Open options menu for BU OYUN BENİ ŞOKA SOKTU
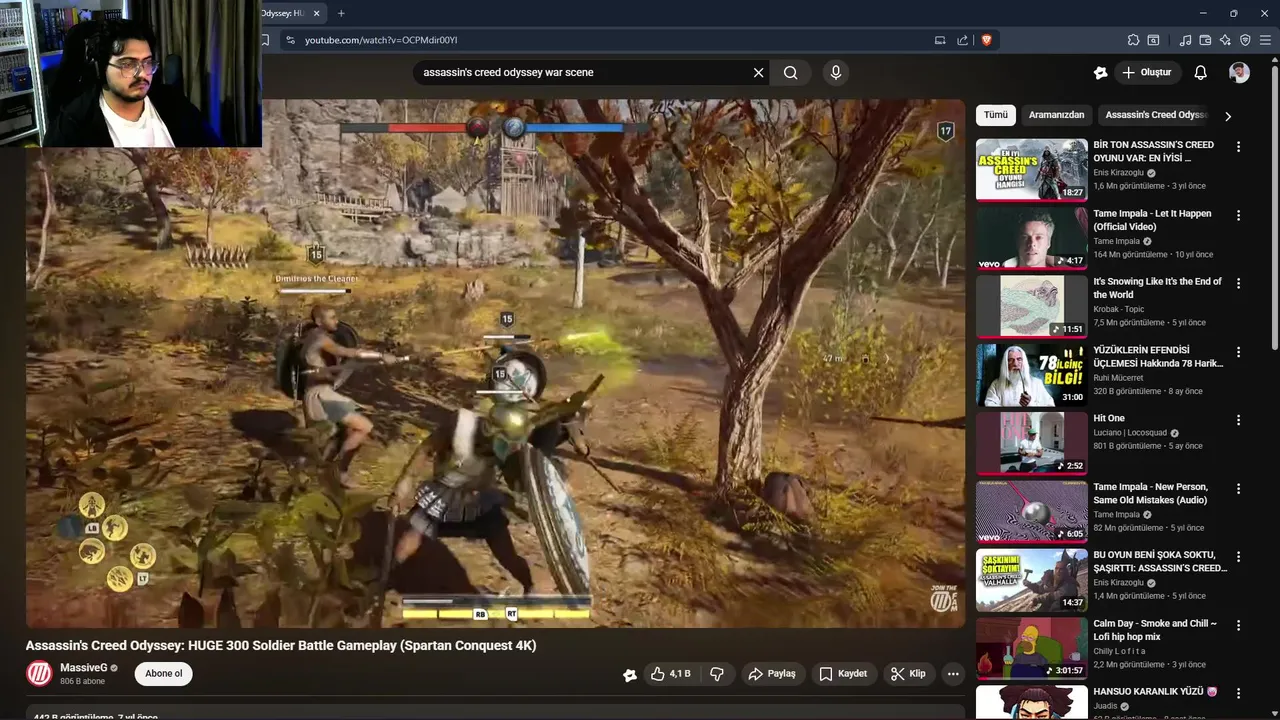Viewport: 1280px width, 720px height. (x=1238, y=557)
